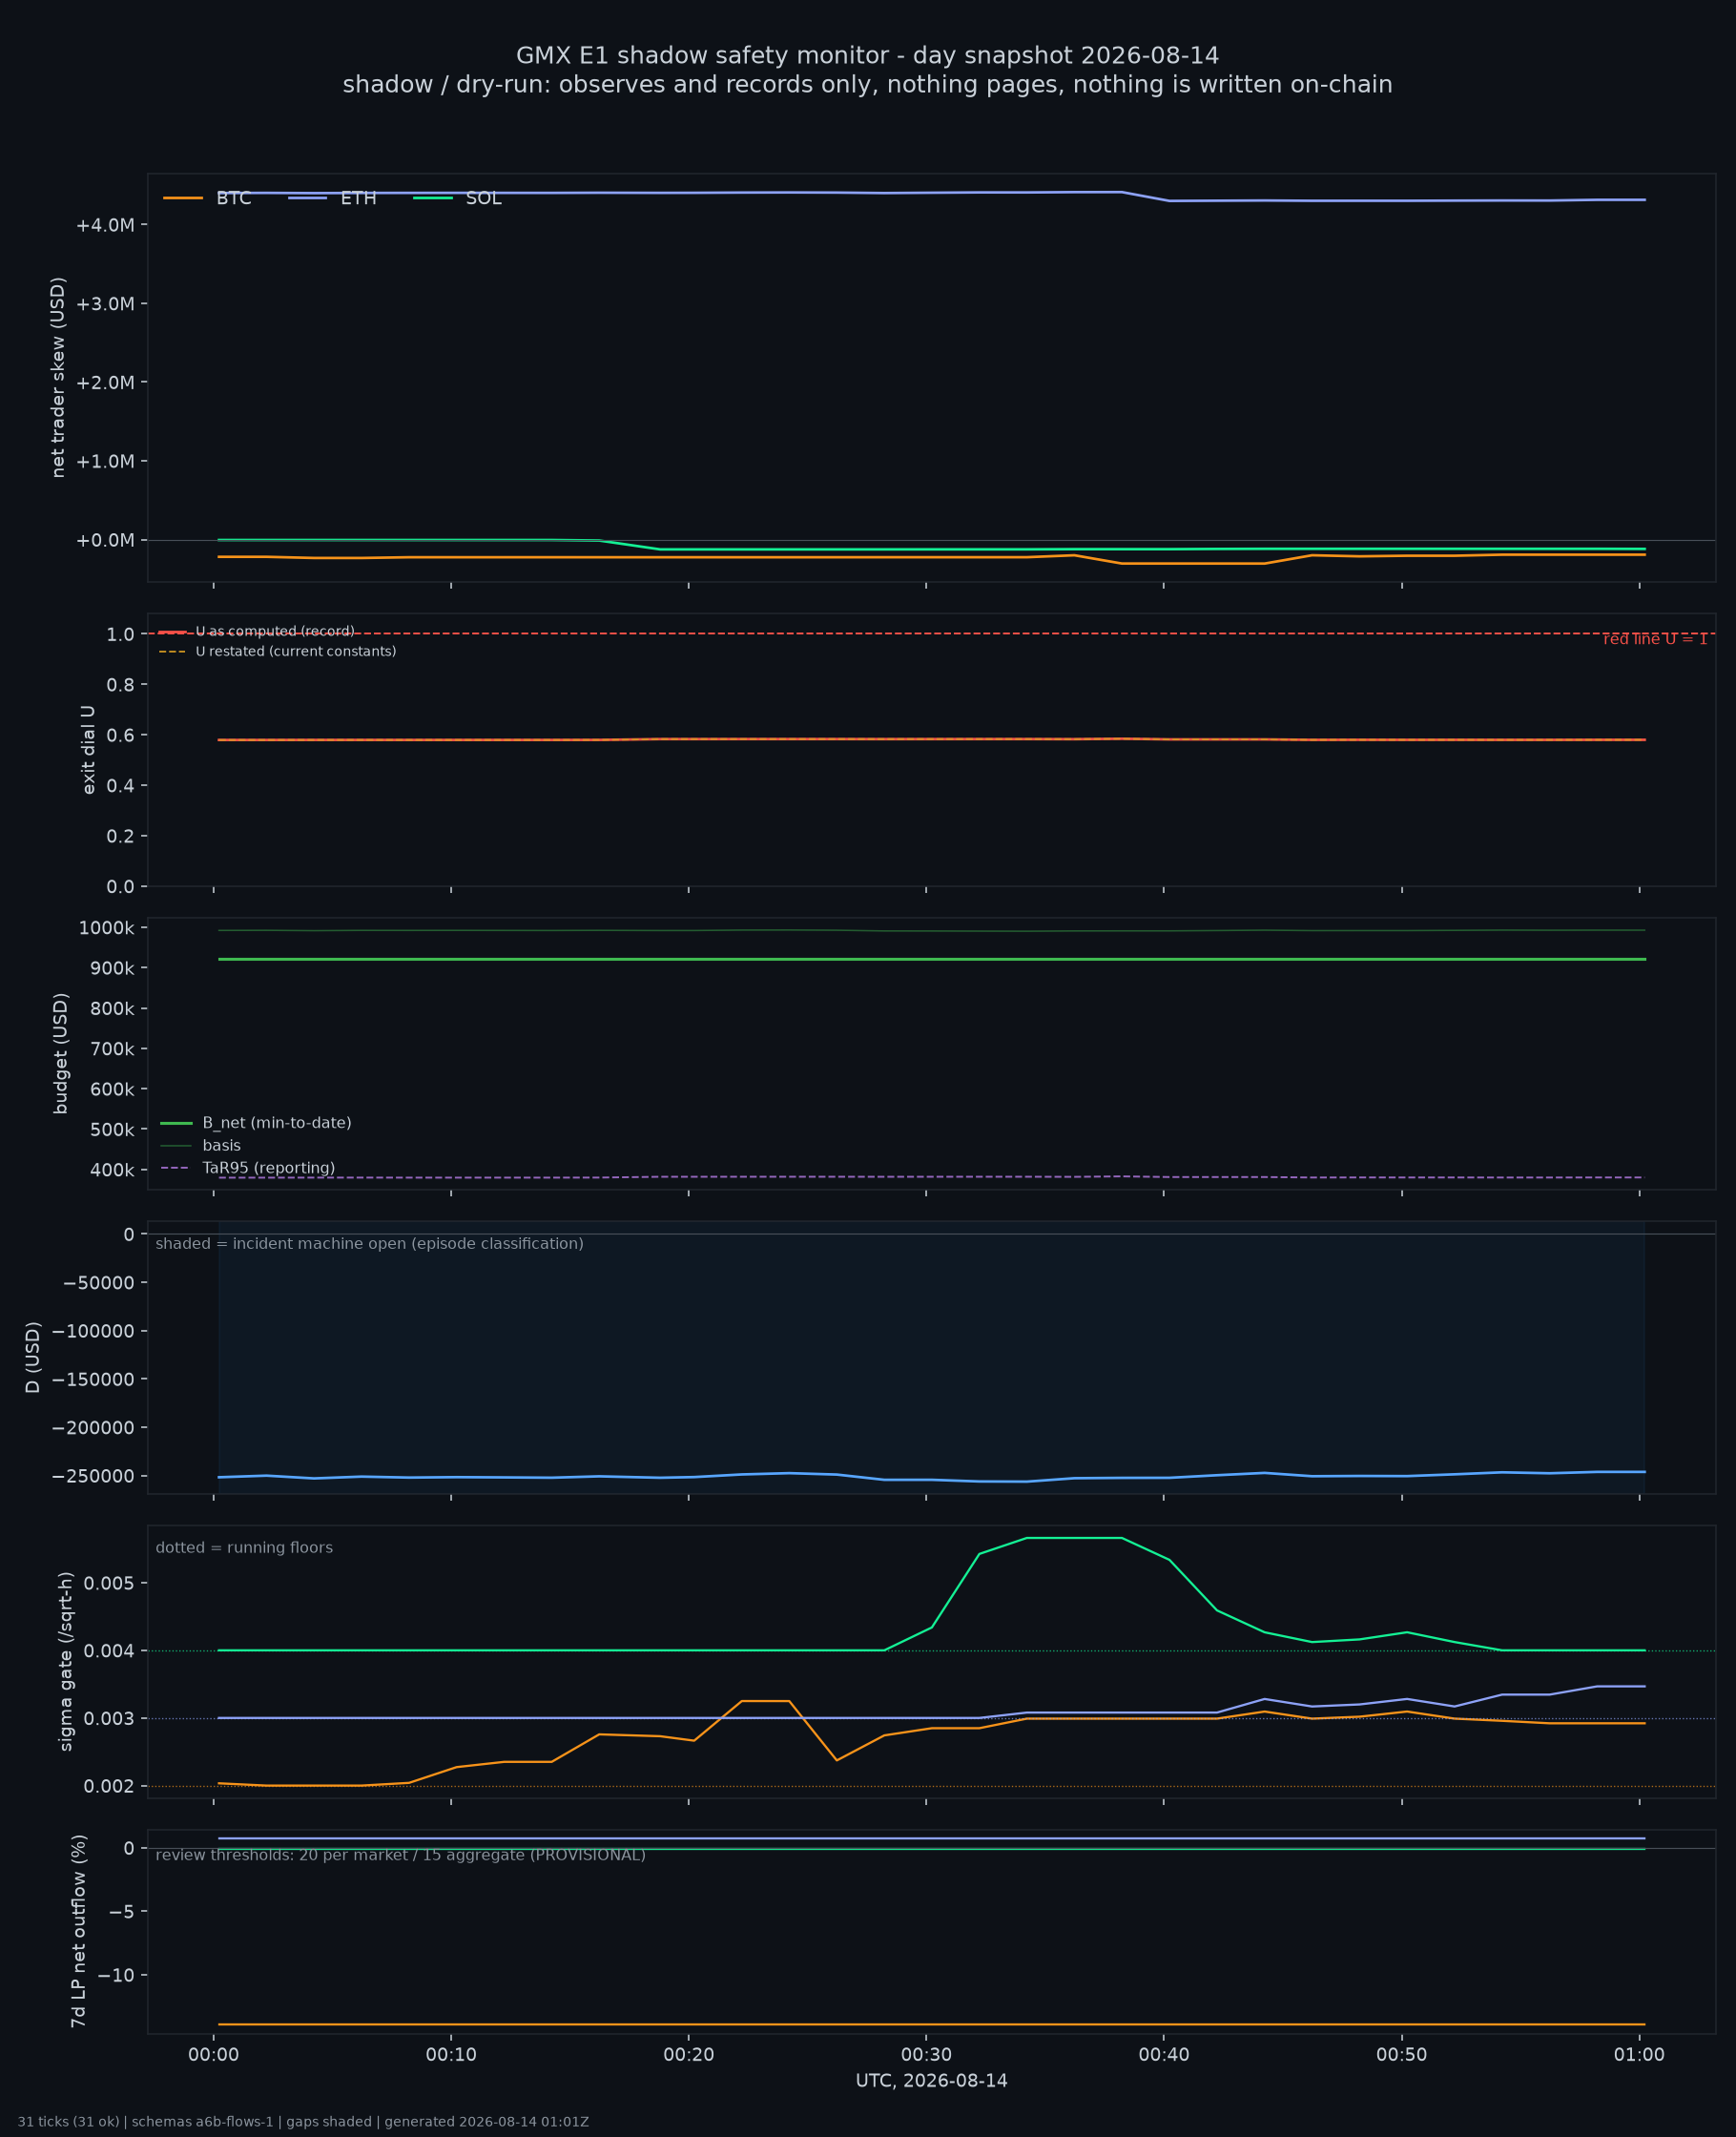This screenshot has height=2137, width=1736.
Task: Click the '00:40' time axis tick
Action: (1164, 2056)
